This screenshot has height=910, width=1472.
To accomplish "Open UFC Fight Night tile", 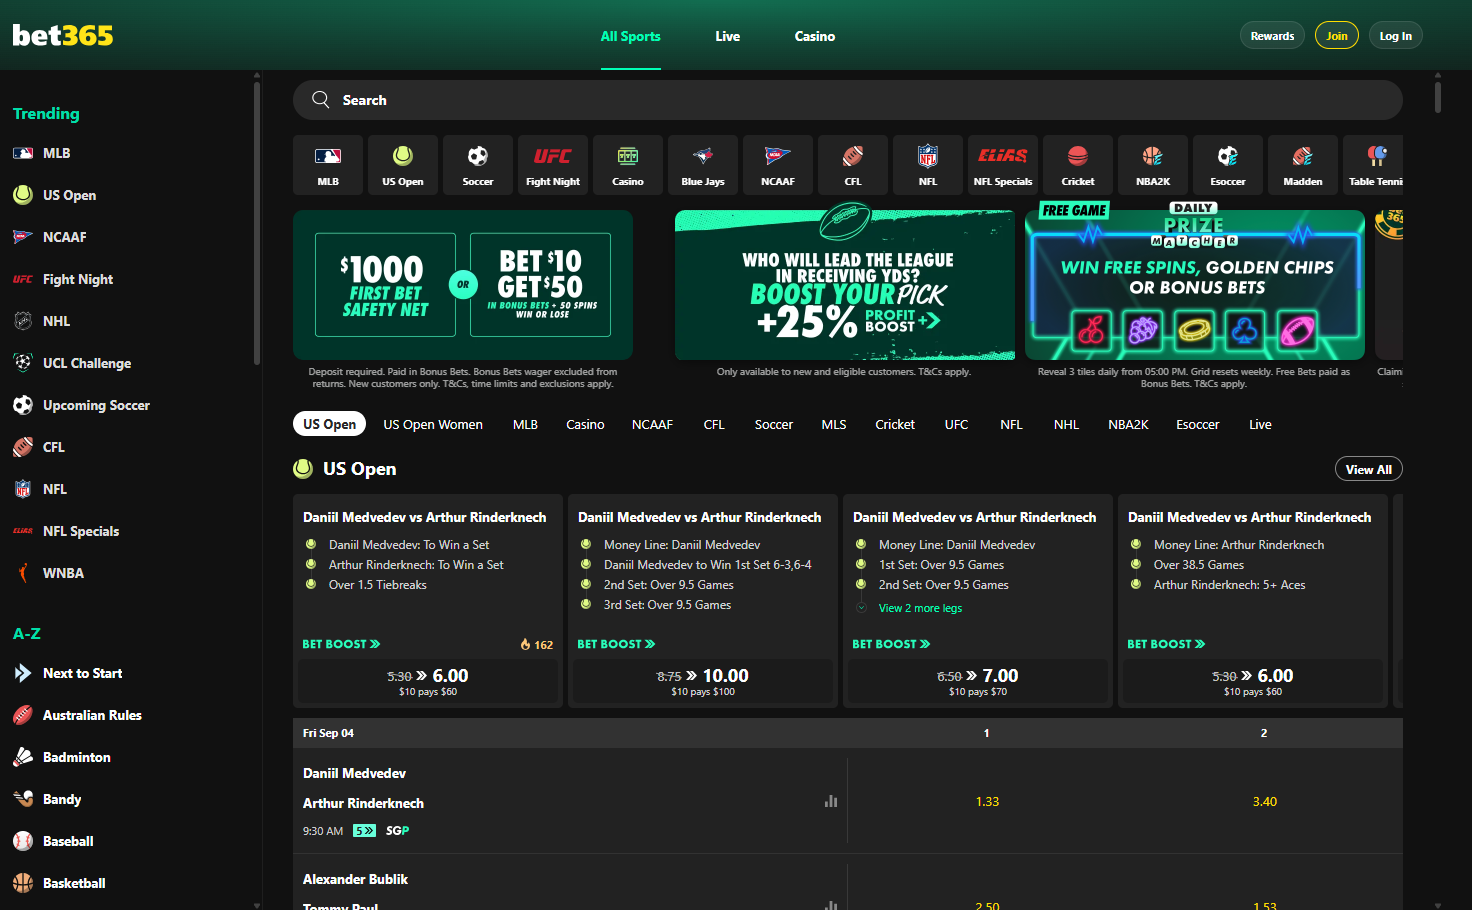I will (x=553, y=165).
